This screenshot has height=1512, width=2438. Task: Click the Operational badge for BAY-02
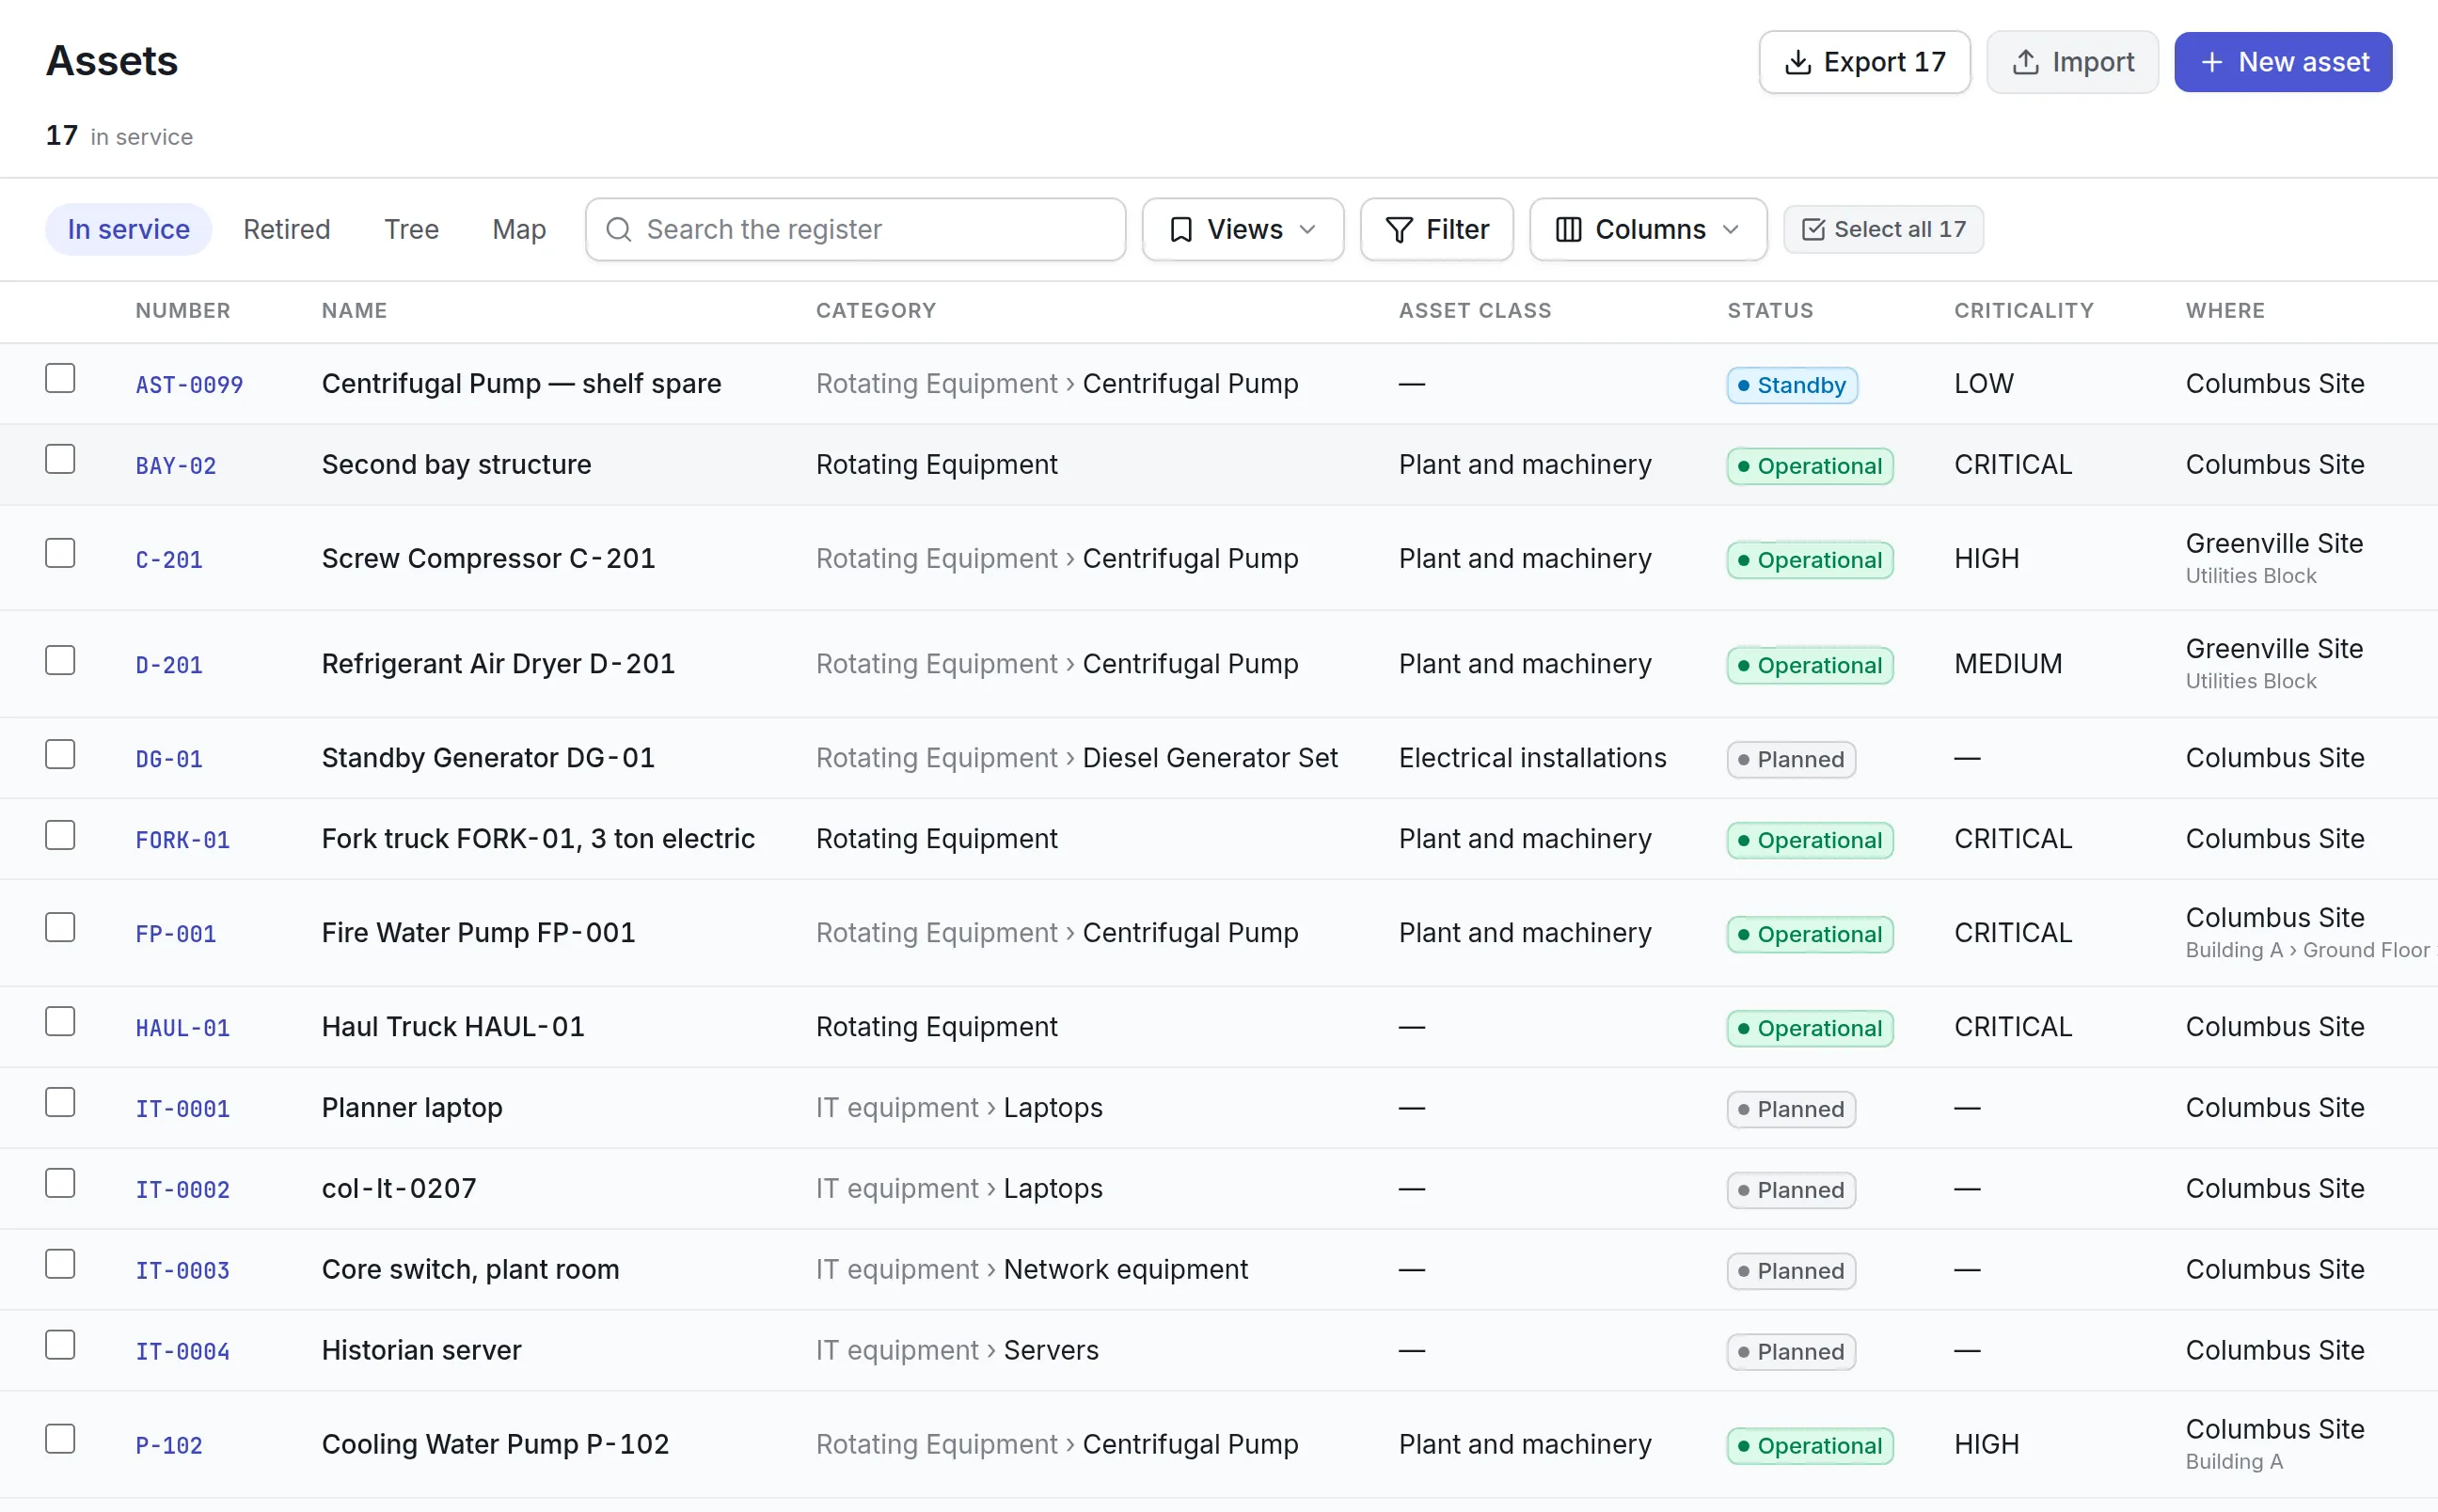click(x=1809, y=466)
